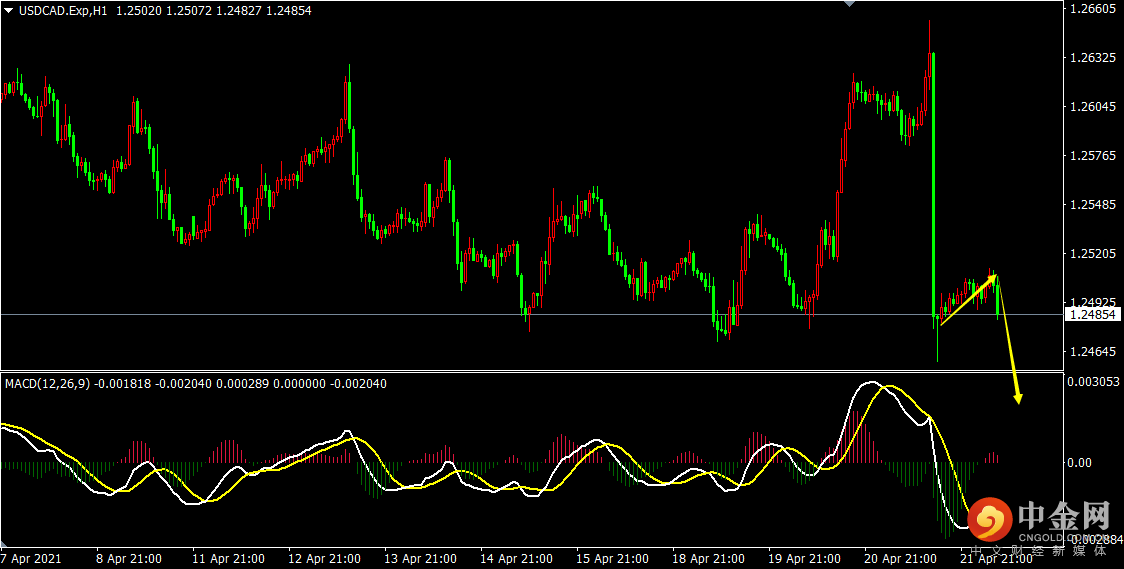Click the 1.25485 price scale label

tap(1095, 205)
